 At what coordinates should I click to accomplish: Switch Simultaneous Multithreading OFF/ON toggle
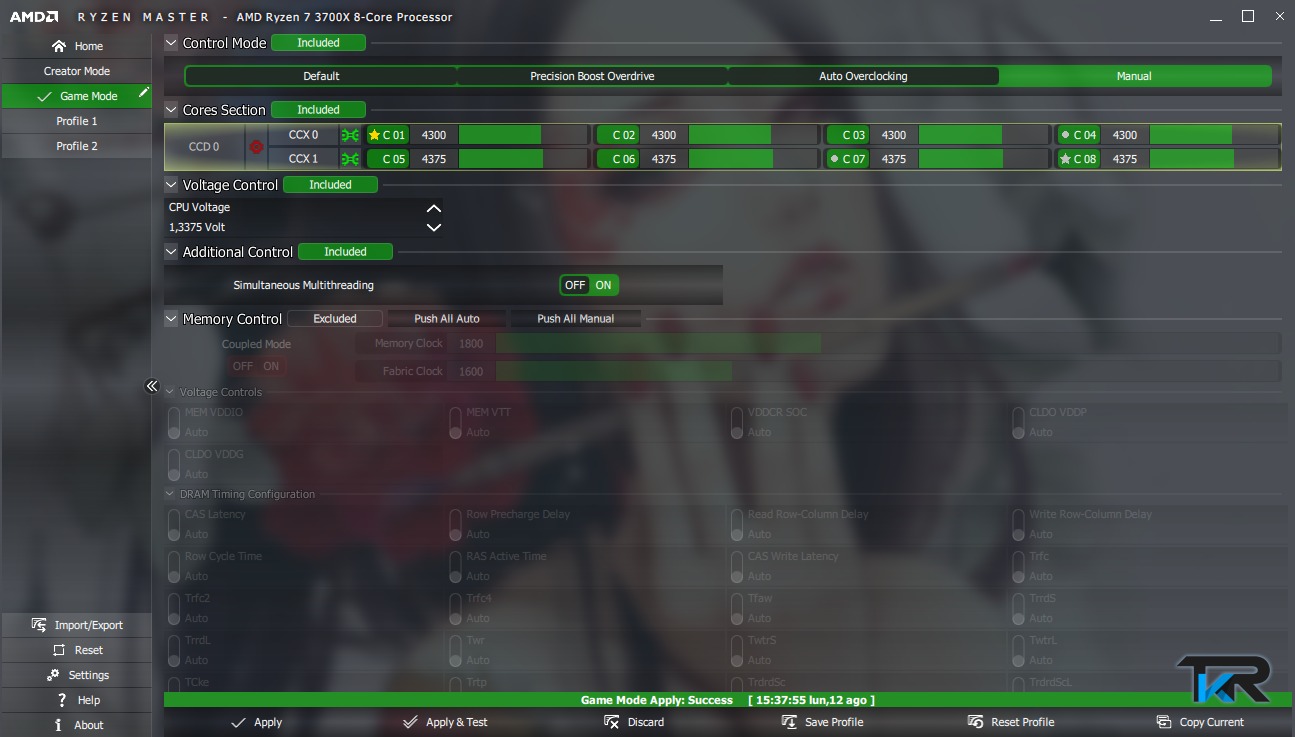point(589,285)
